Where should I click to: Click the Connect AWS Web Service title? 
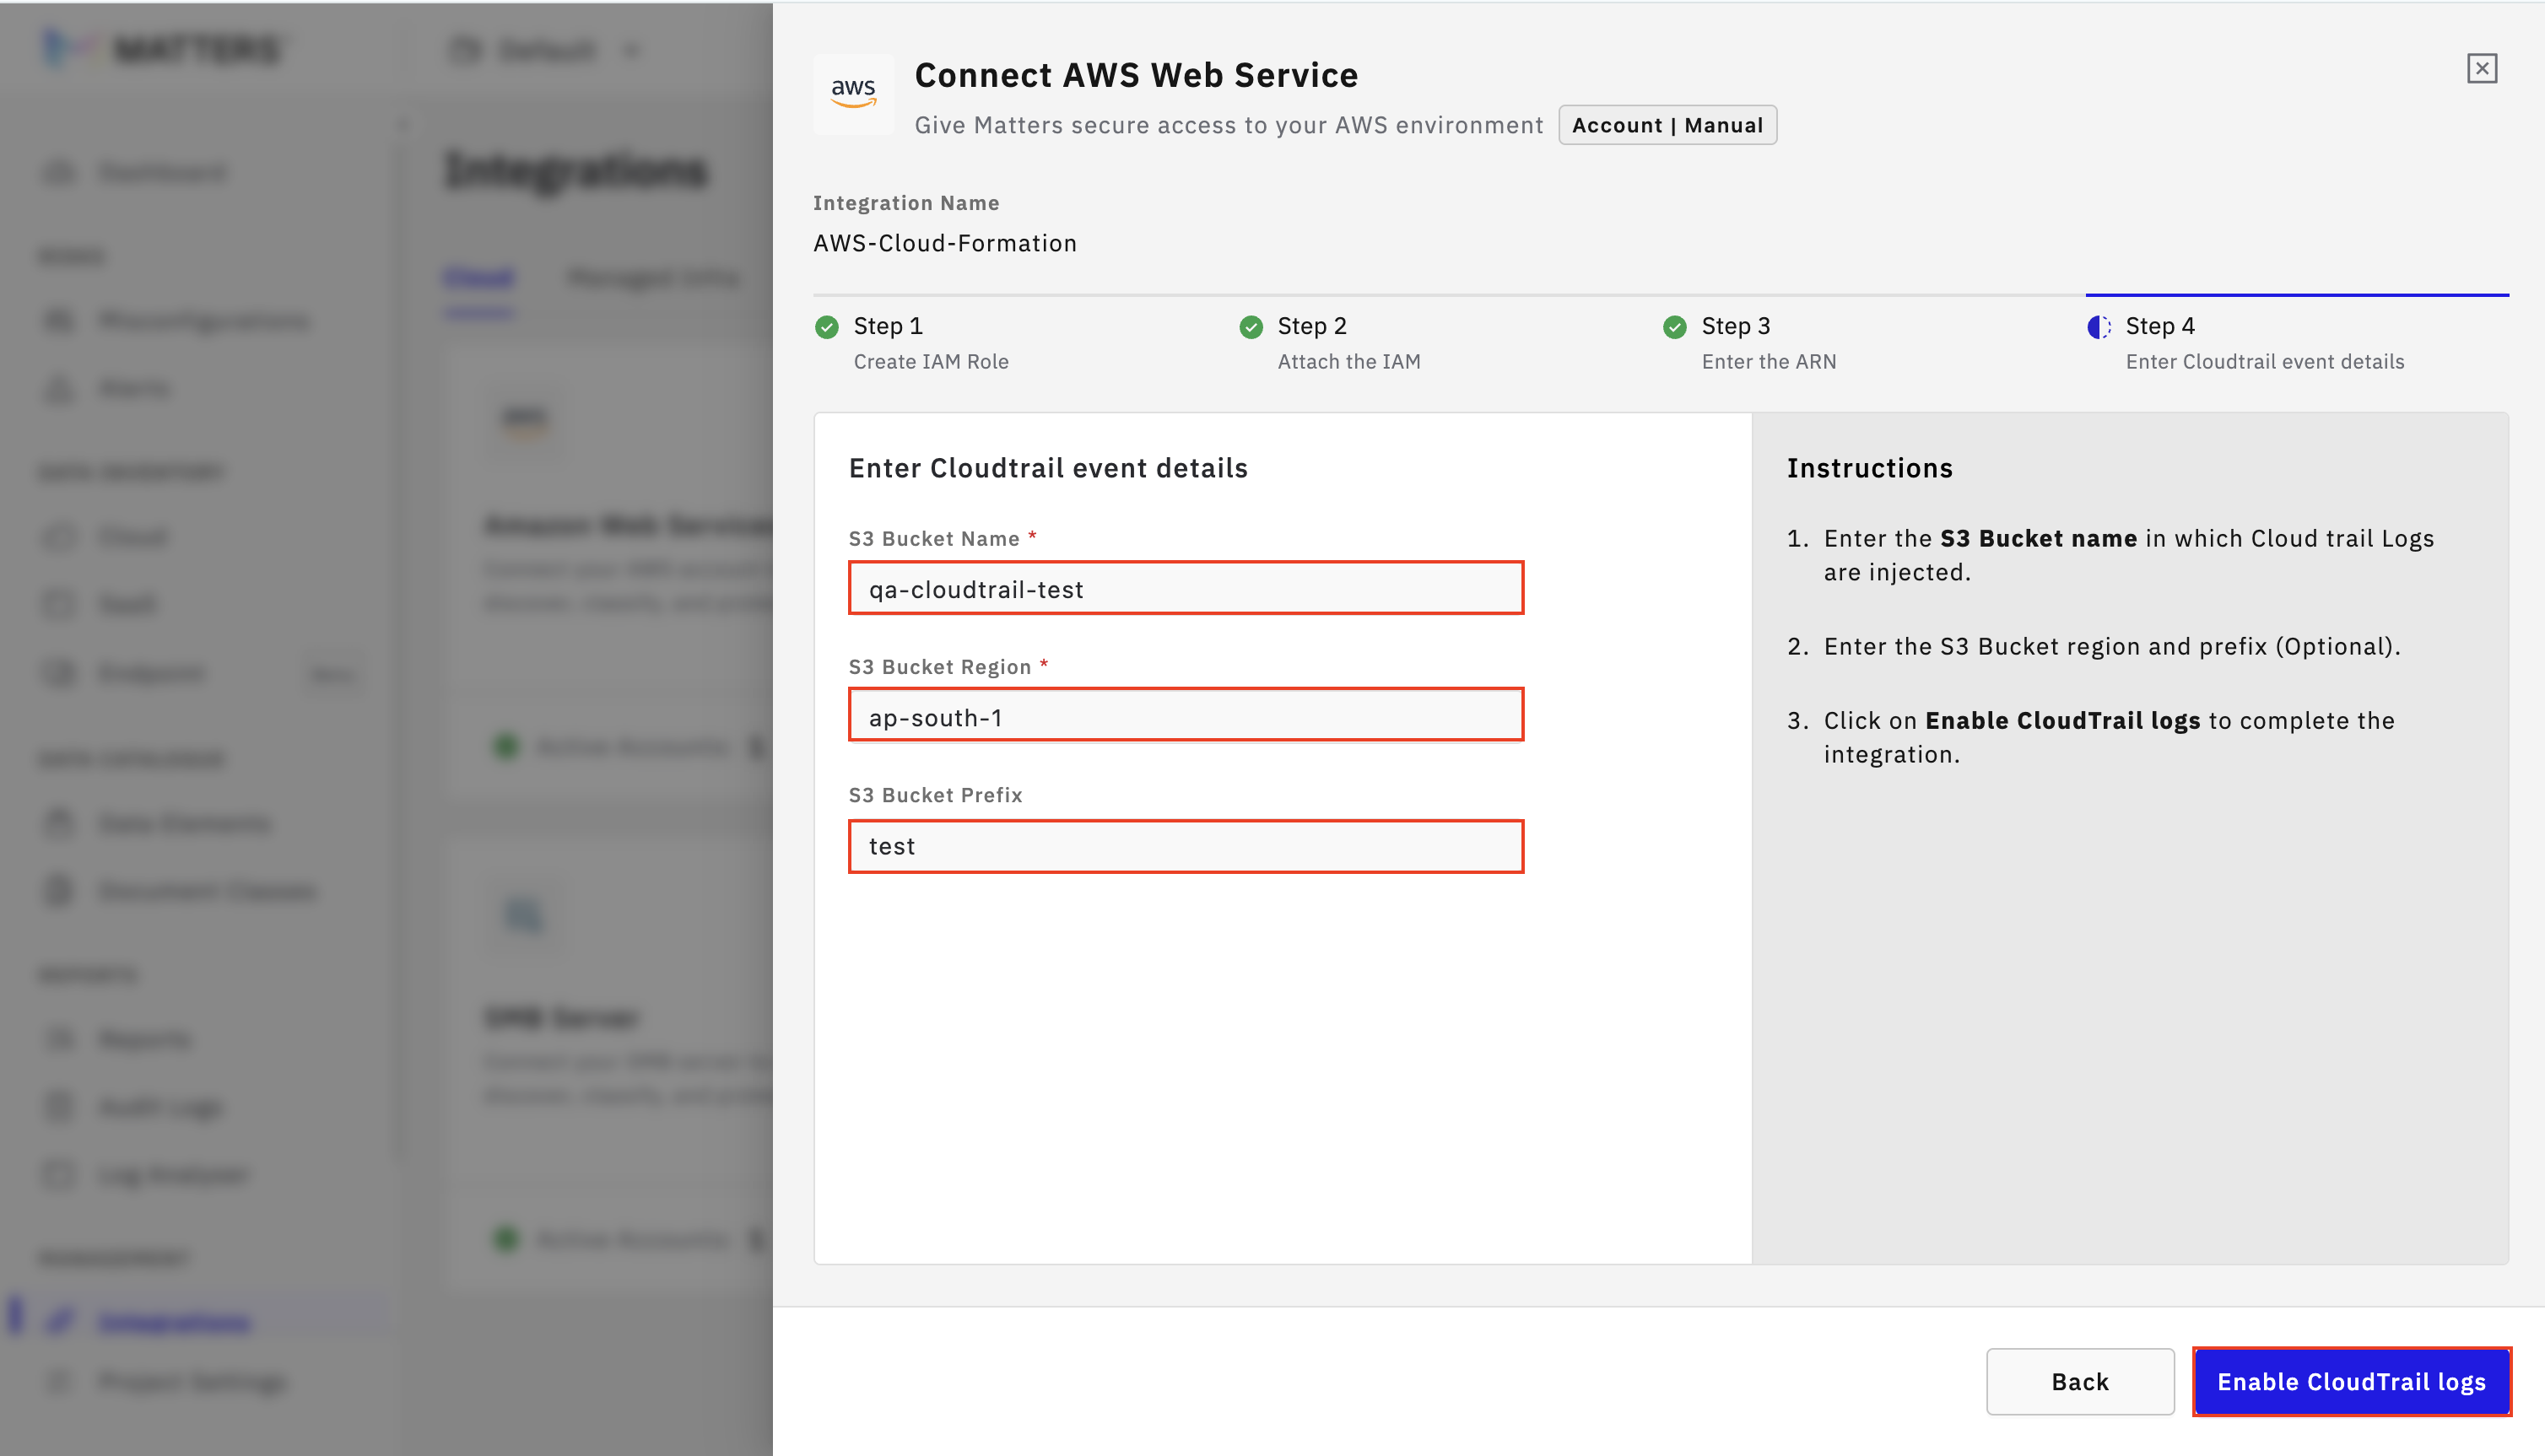1136,75
